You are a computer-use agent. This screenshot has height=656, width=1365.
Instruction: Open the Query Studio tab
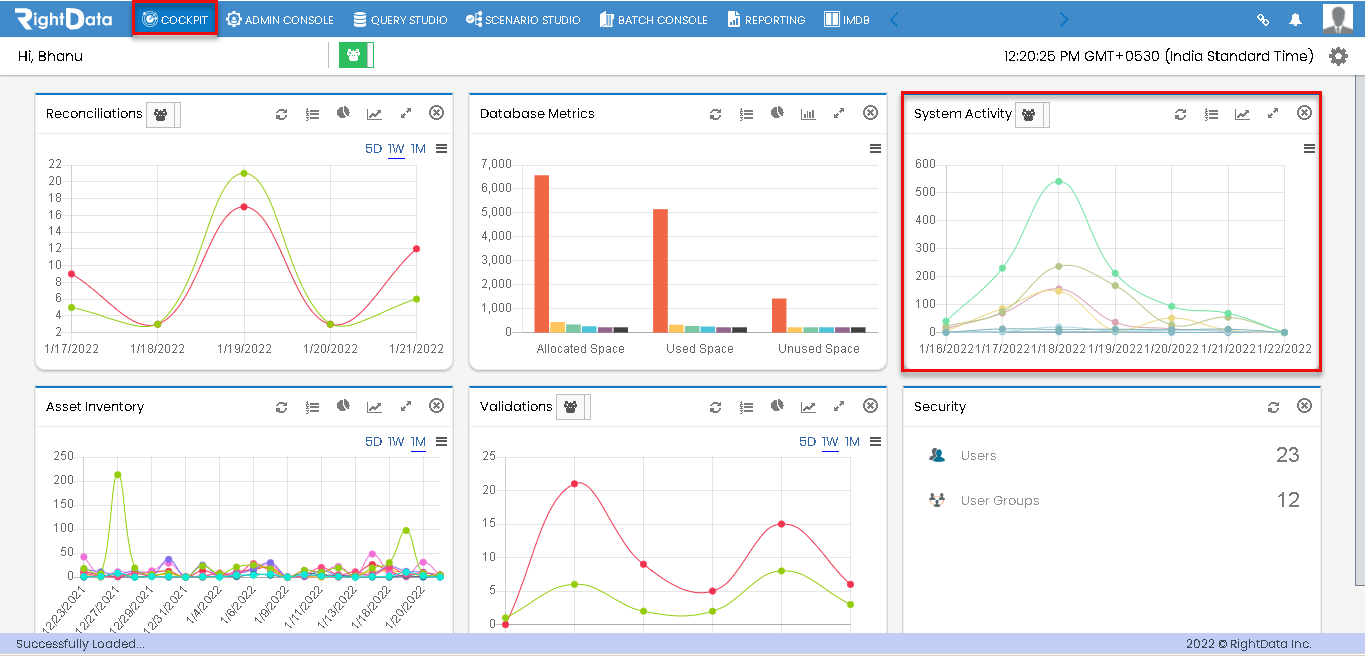pyautogui.click(x=400, y=20)
